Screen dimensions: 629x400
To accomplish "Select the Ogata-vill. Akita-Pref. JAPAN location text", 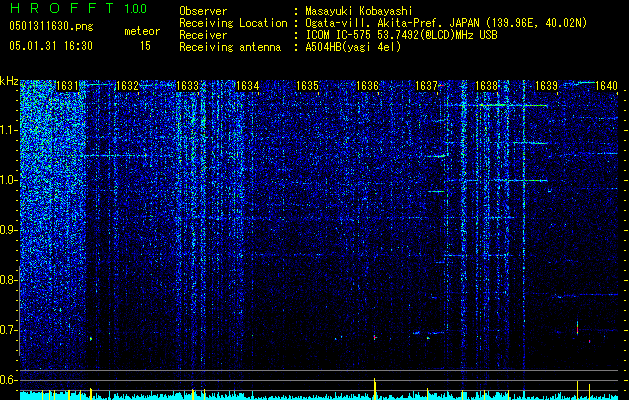I will pos(446,23).
